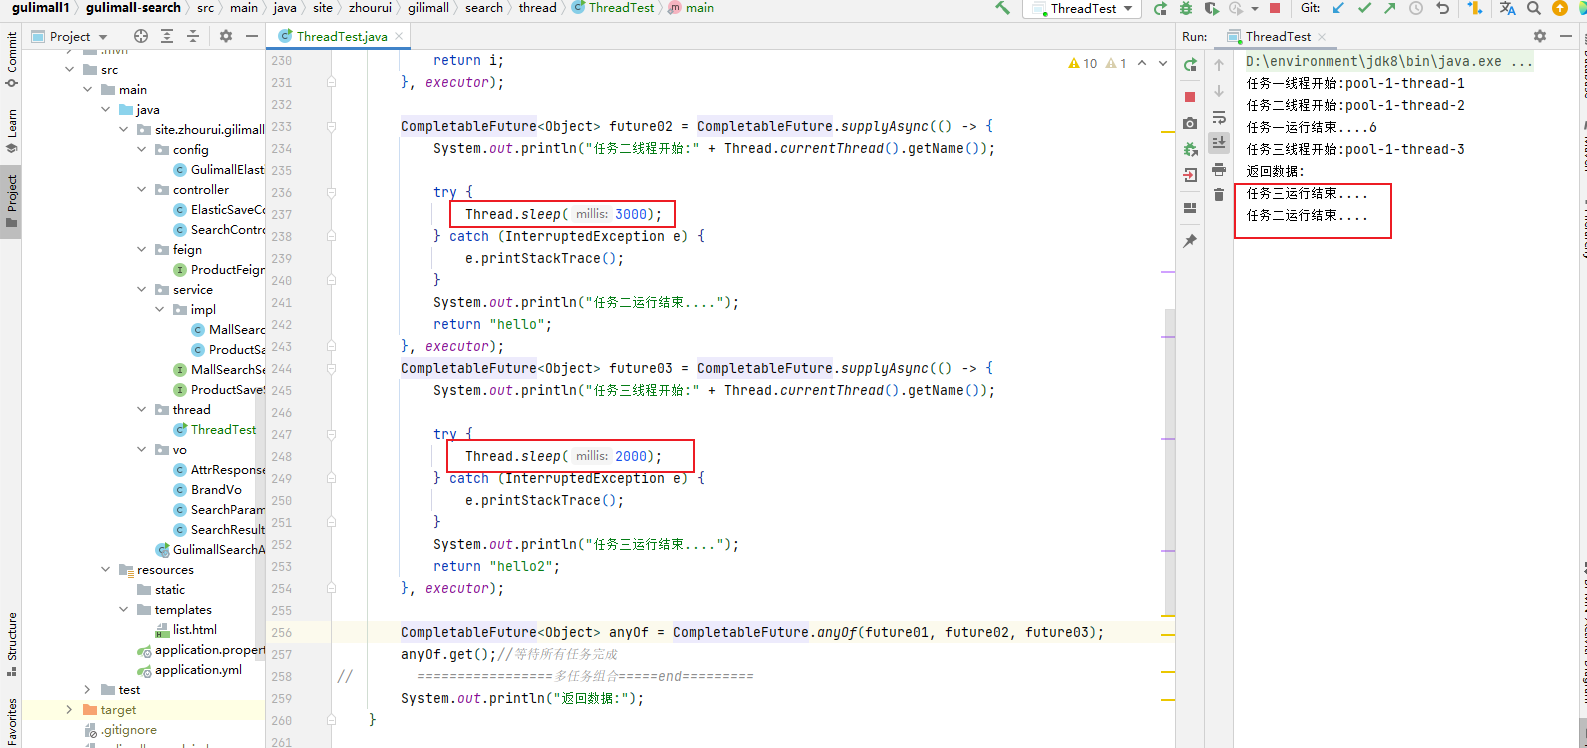Screen dimensions: 1587x748
Task: Open the Favorites tool window tab
Action: 12,721
